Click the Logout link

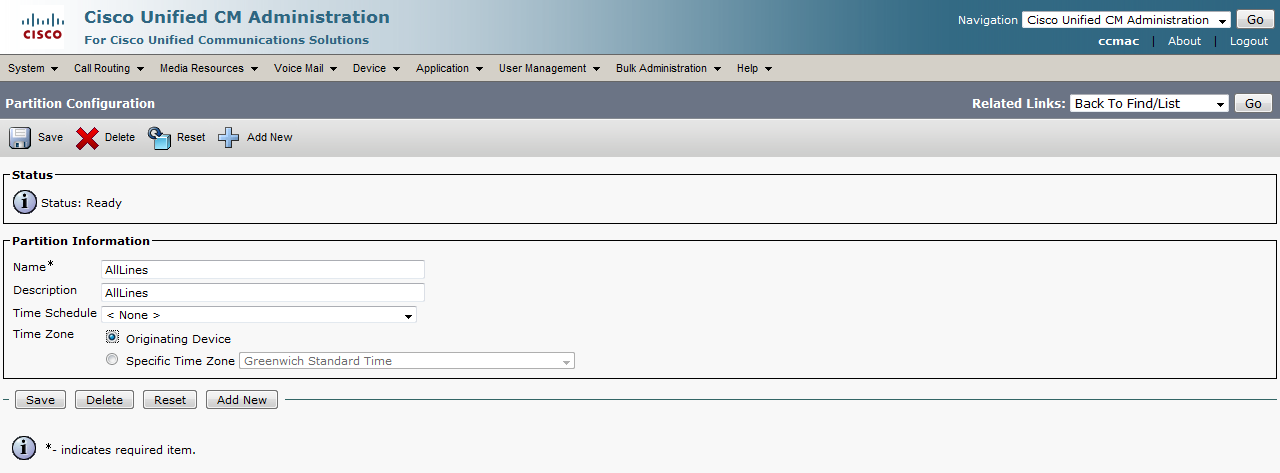pos(1249,41)
